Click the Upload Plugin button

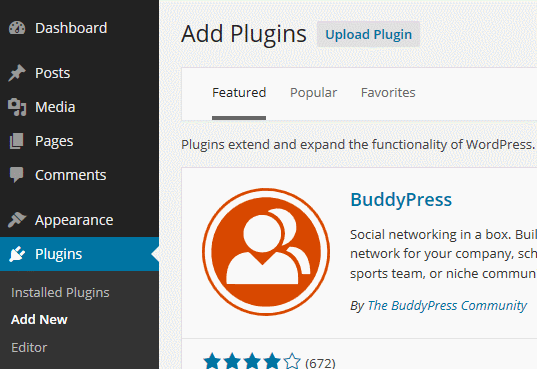(368, 34)
